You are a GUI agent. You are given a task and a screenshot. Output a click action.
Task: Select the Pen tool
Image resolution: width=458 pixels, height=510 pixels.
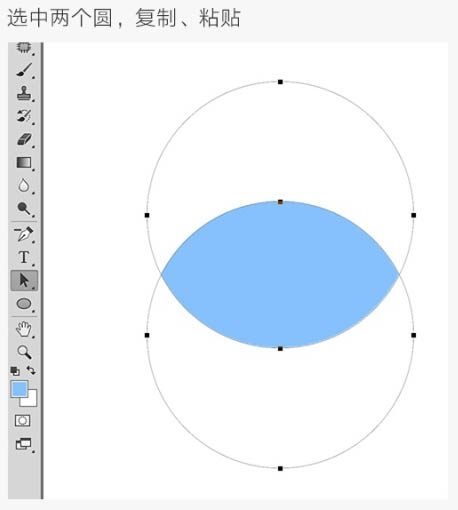pyautogui.click(x=24, y=234)
